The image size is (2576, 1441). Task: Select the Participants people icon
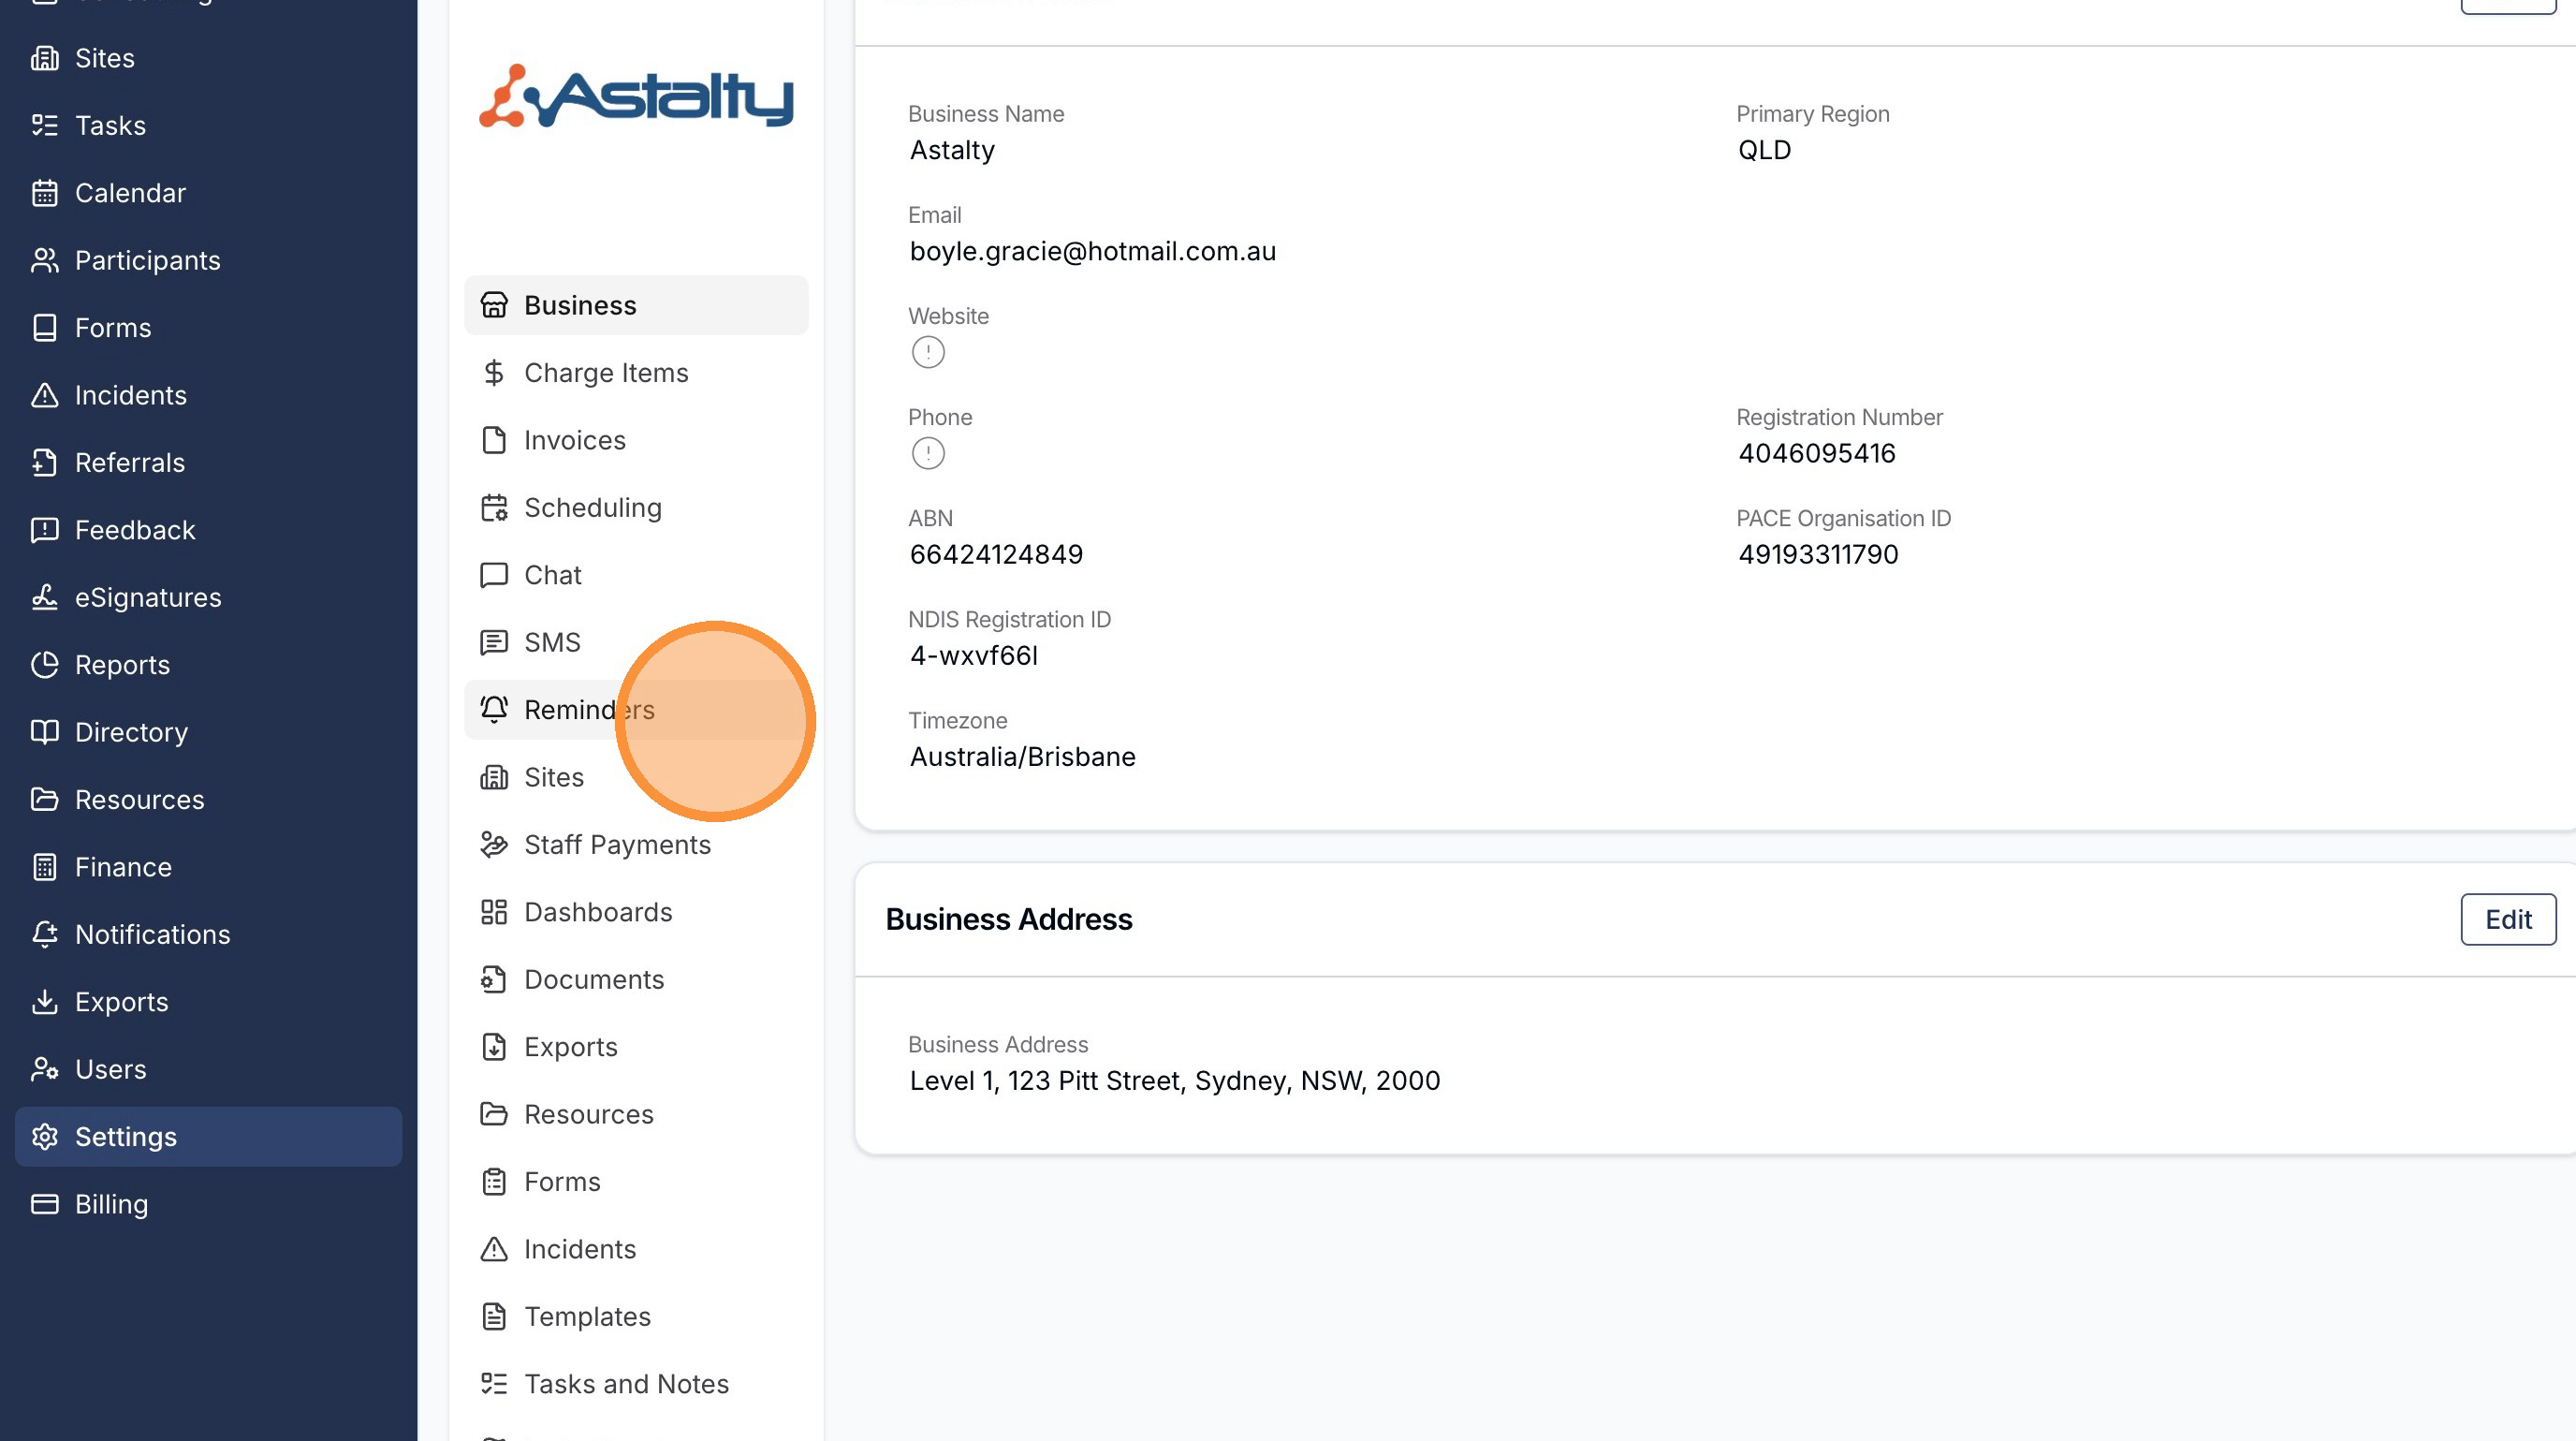coord(45,260)
